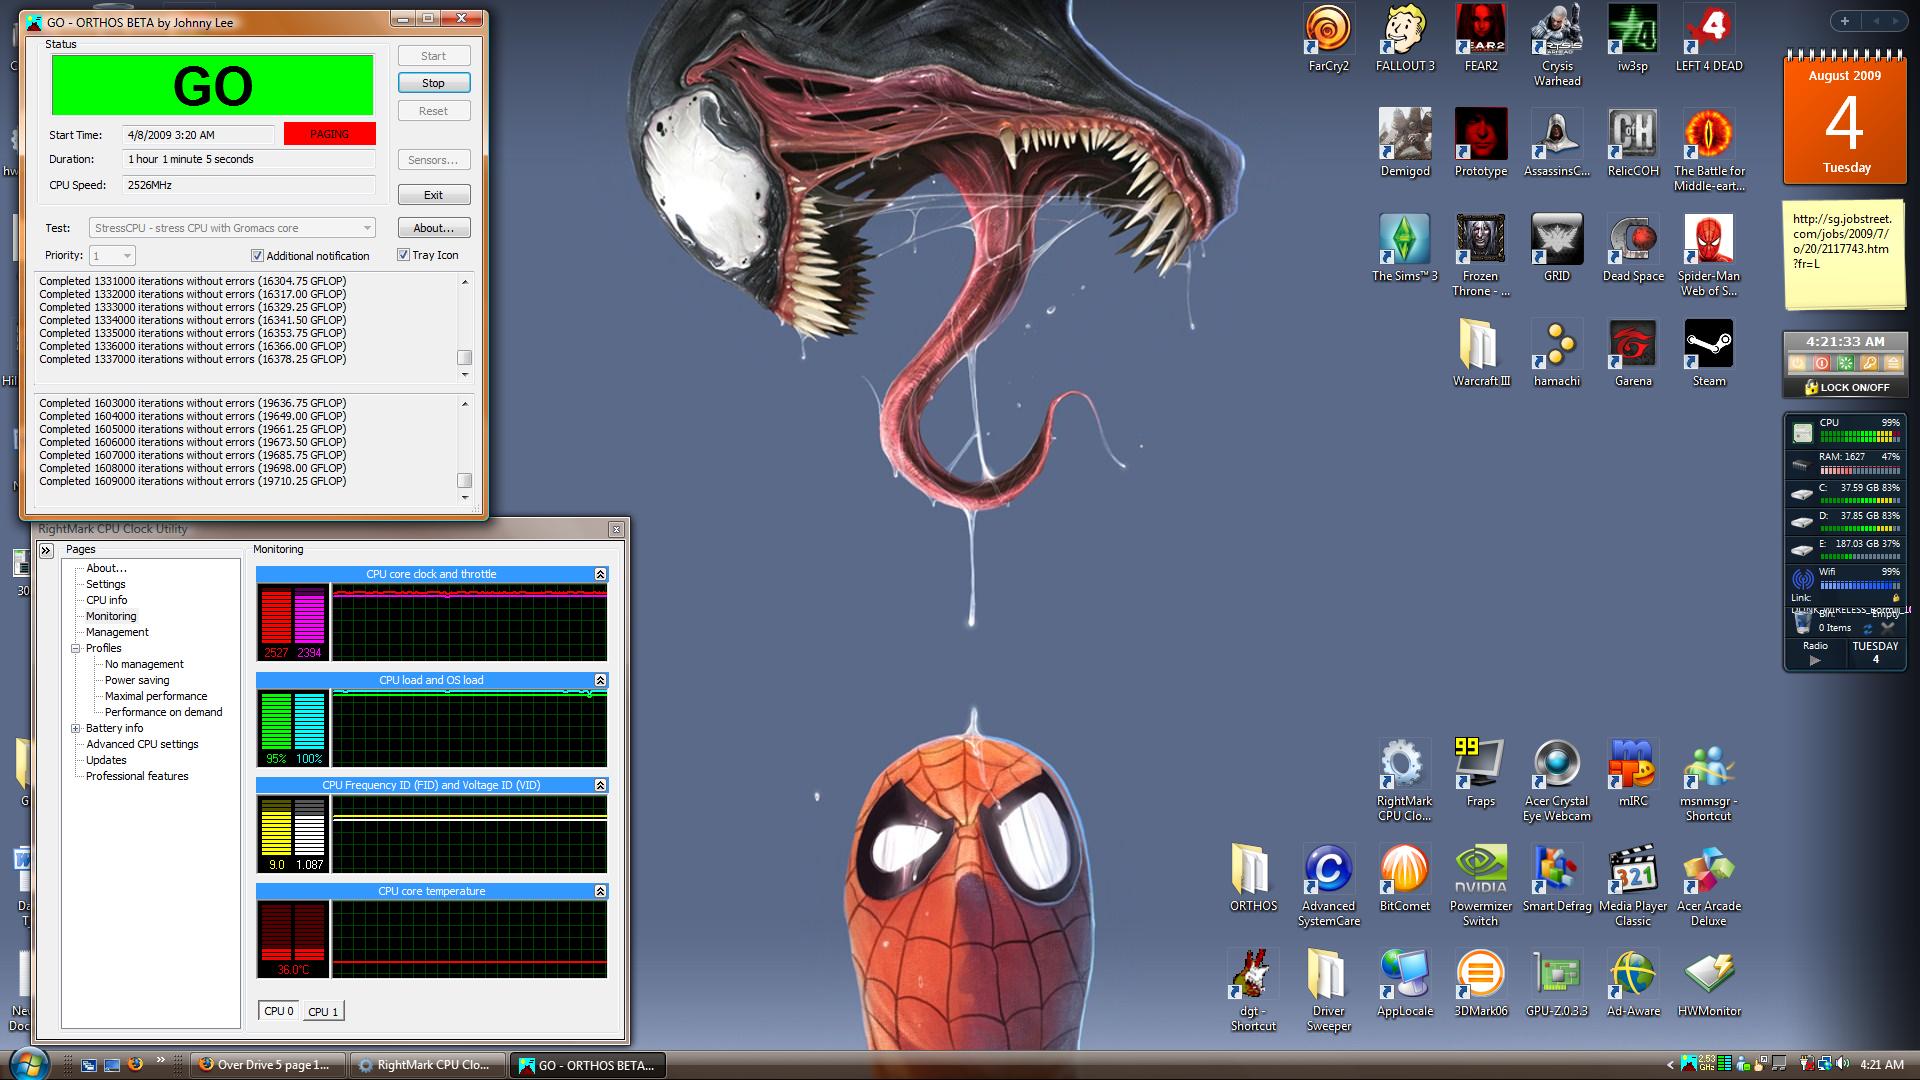This screenshot has height=1080, width=1920.
Task: Open the Test type dropdown in ORTHOS
Action: click(x=232, y=228)
